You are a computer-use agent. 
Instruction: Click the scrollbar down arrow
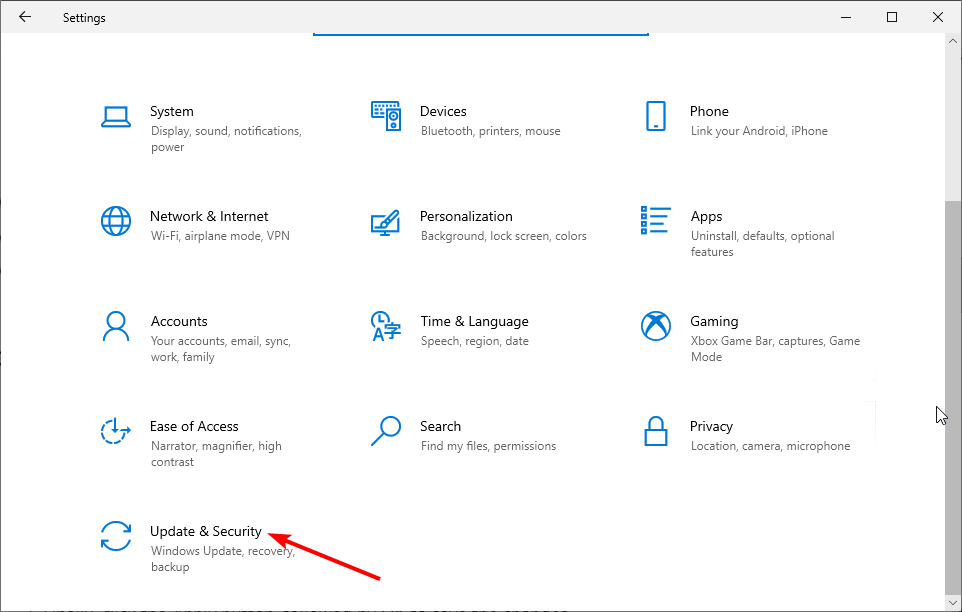coord(953,601)
